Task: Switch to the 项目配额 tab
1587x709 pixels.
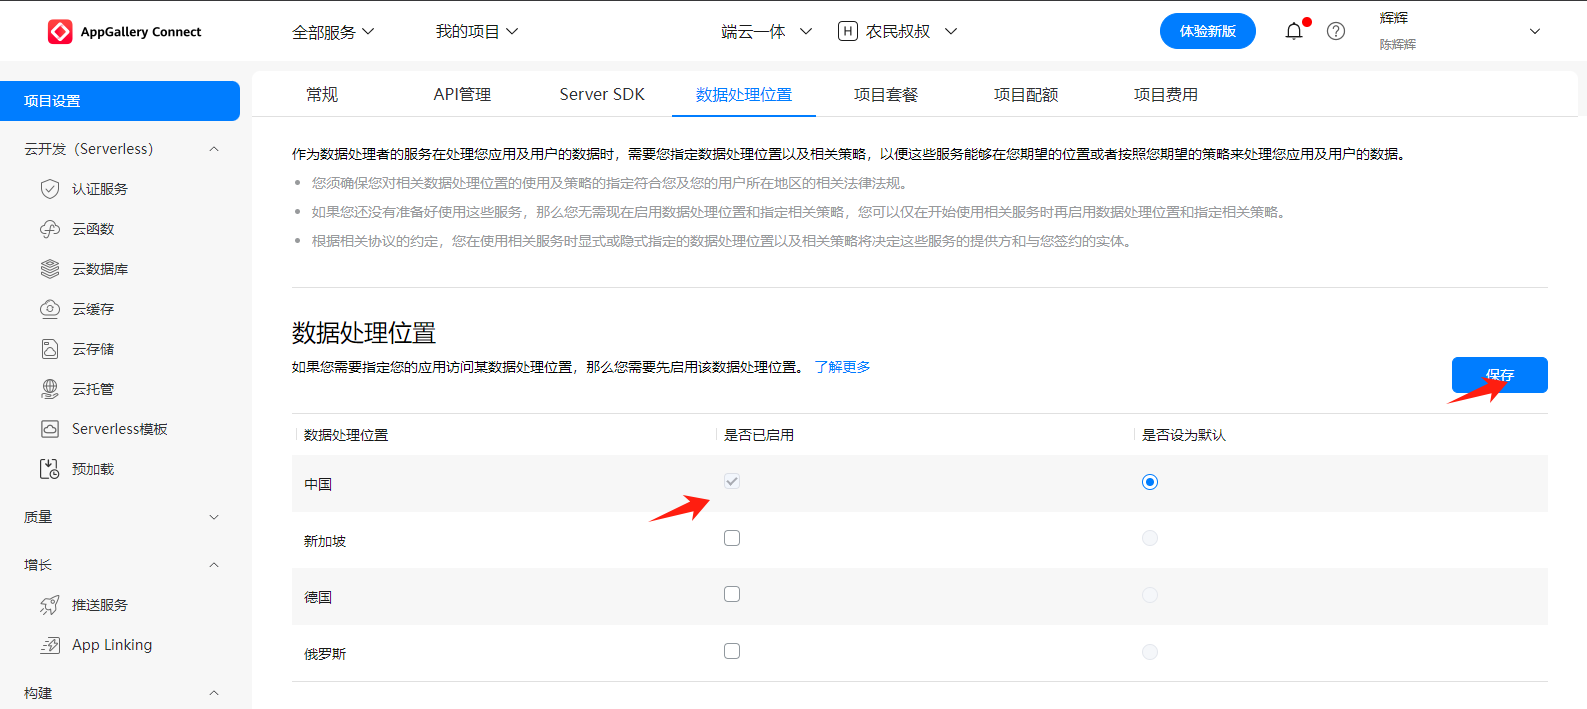Action: [1026, 95]
